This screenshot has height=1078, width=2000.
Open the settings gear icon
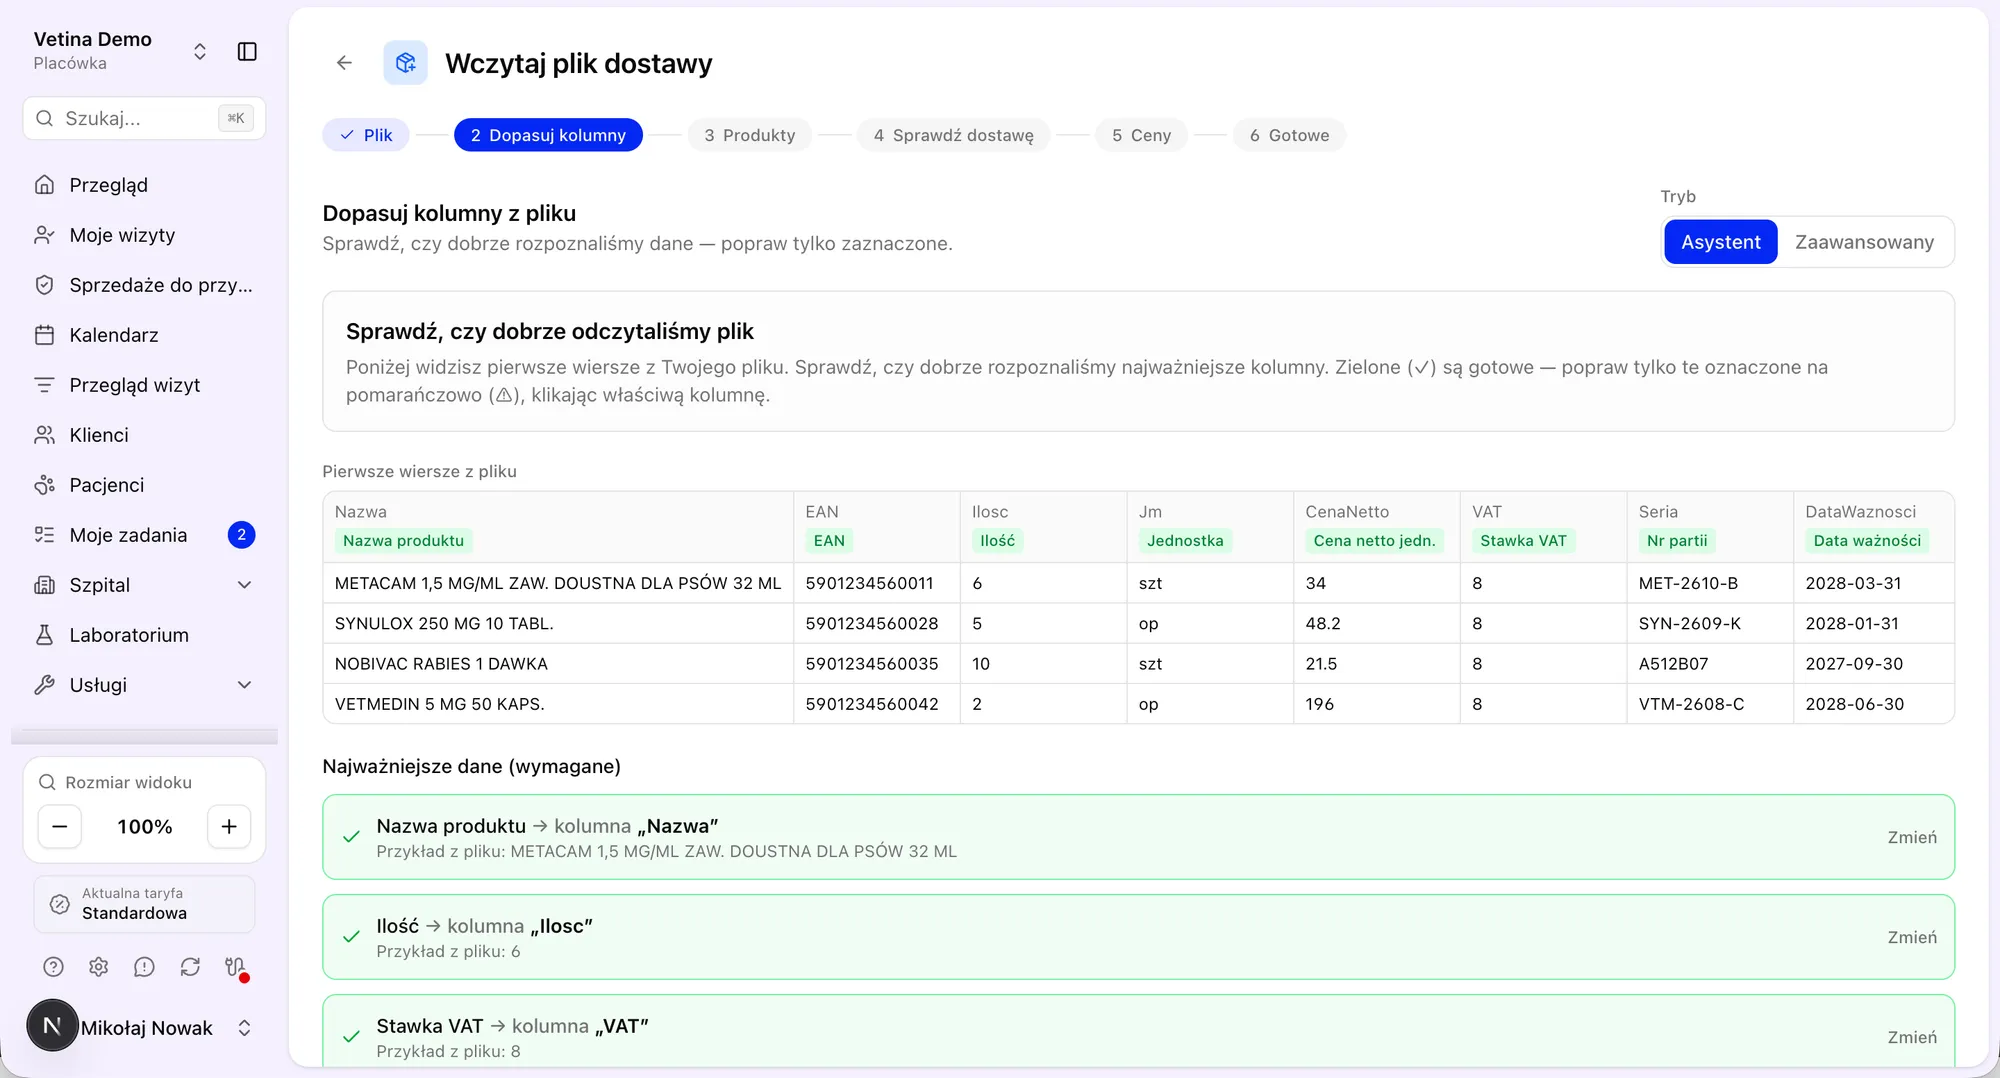pyautogui.click(x=98, y=967)
